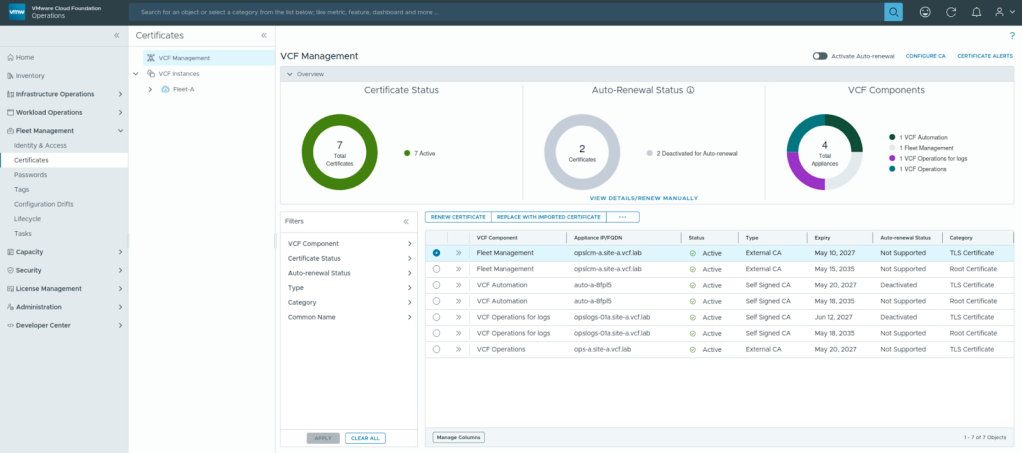Viewport: 1022px width, 453px height.
Task: Click the magnifier search button in top bar
Action: click(893, 12)
